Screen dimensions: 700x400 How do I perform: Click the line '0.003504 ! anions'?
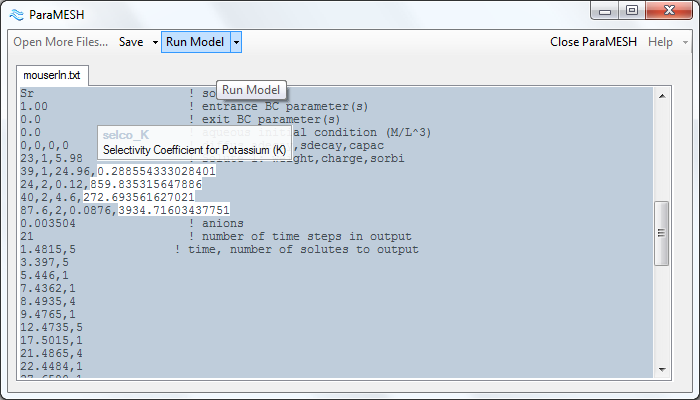[132, 223]
